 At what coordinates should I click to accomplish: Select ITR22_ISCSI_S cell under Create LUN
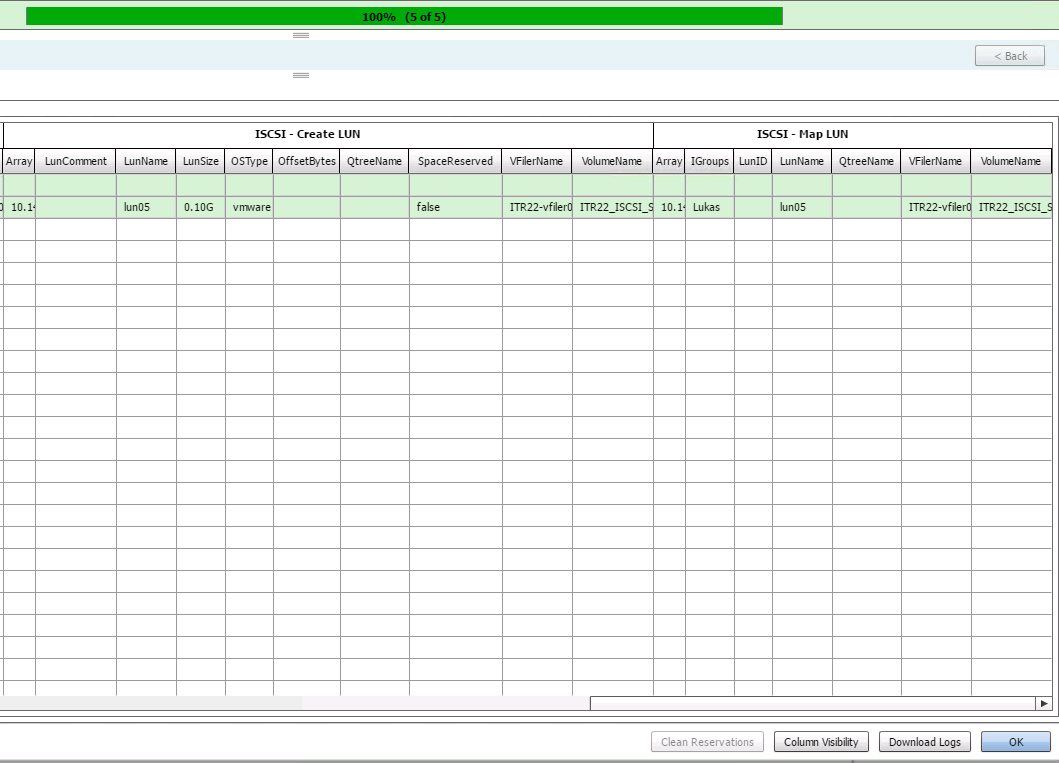coord(613,207)
